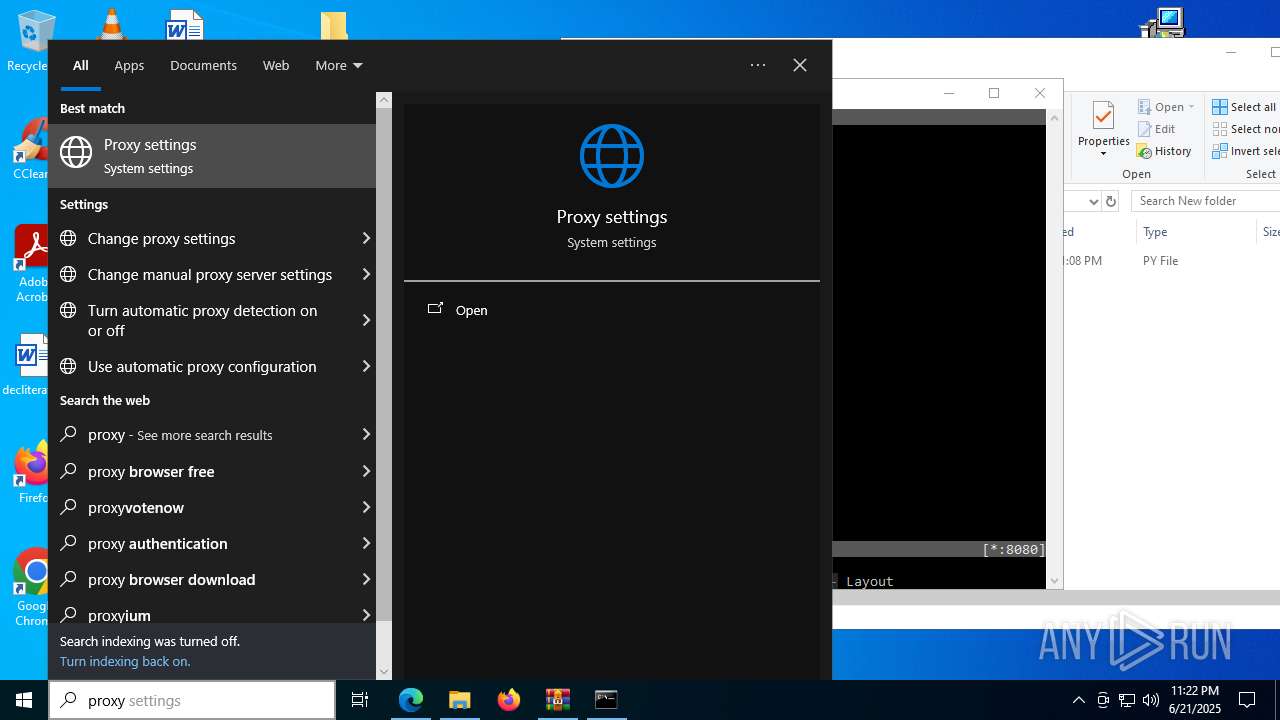This screenshot has width=1280, height=720.
Task: Click Turn indexing back on link
Action: [x=125, y=661]
